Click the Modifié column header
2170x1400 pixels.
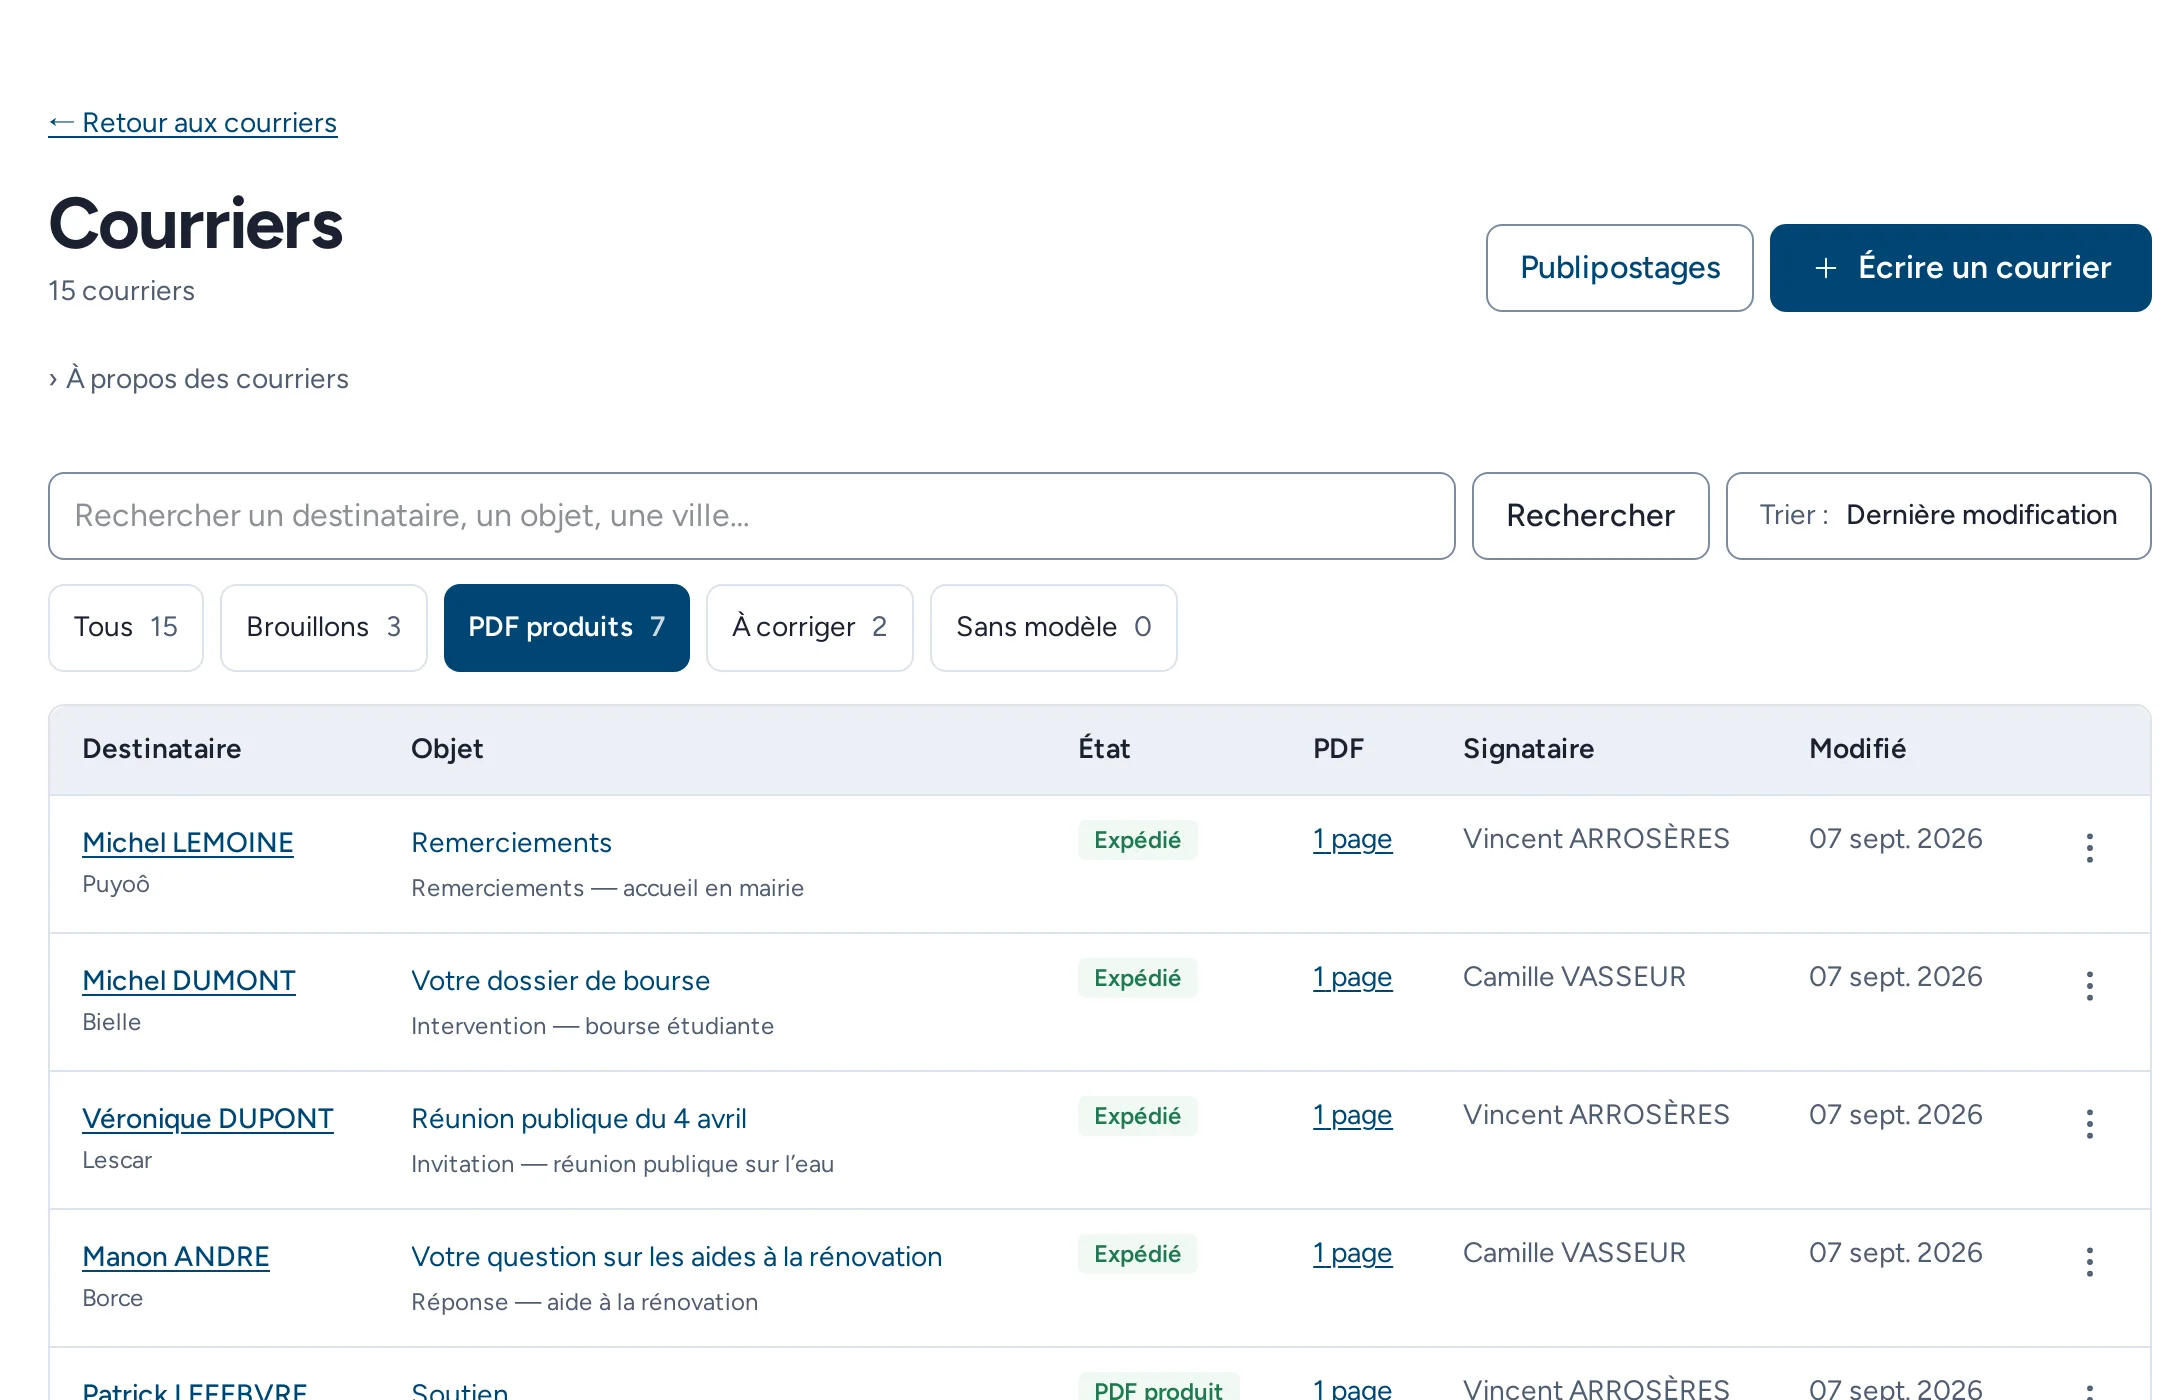coord(1857,749)
